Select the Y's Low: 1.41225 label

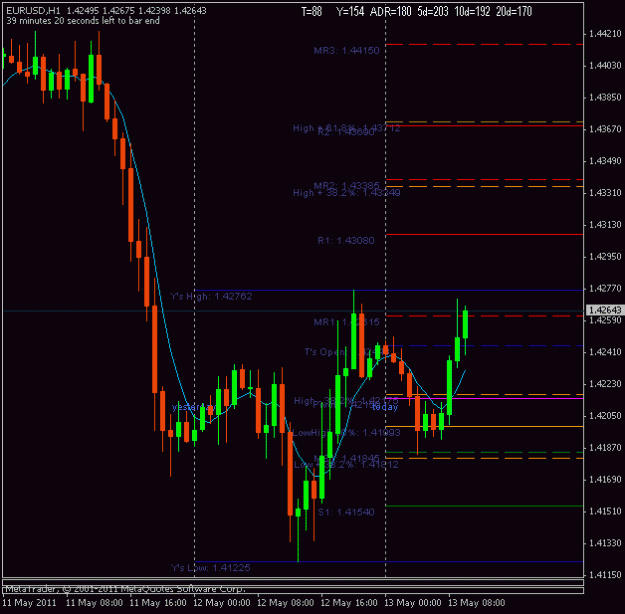pos(210,568)
